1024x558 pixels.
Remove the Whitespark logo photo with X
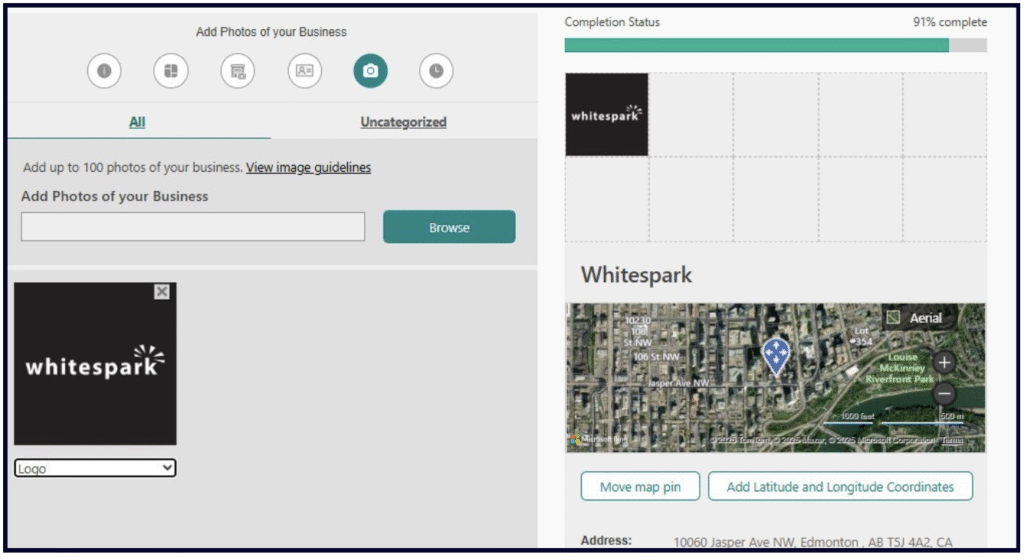(x=162, y=292)
